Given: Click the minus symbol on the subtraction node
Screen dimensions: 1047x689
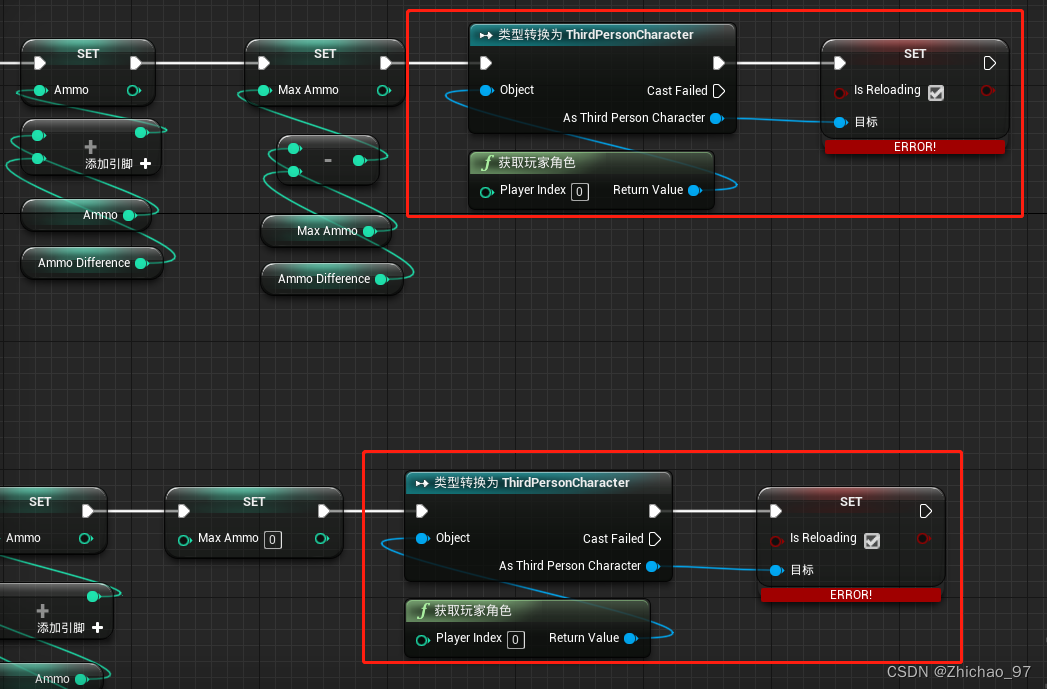Looking at the screenshot, I should point(326,160).
